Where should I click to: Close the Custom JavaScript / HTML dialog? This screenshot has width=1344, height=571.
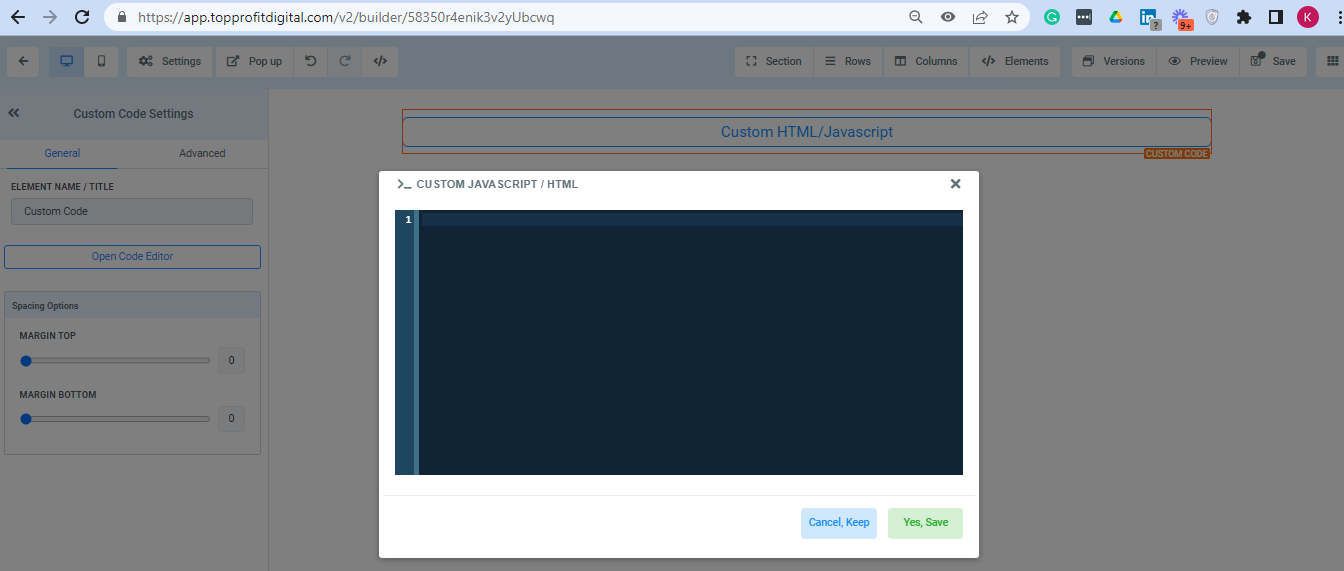point(955,184)
